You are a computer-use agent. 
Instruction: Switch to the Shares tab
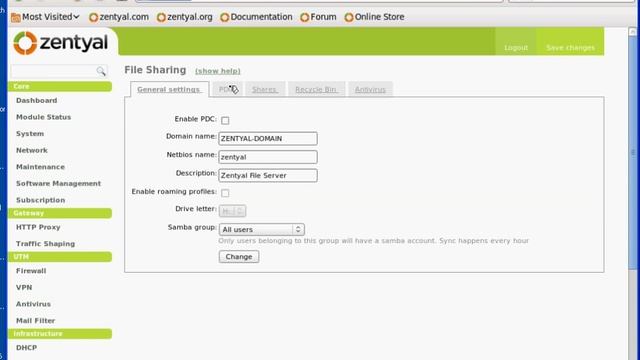pos(264,89)
